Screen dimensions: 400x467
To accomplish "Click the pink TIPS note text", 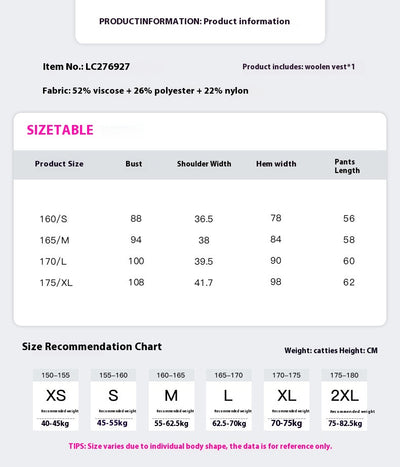I will point(200,446).
